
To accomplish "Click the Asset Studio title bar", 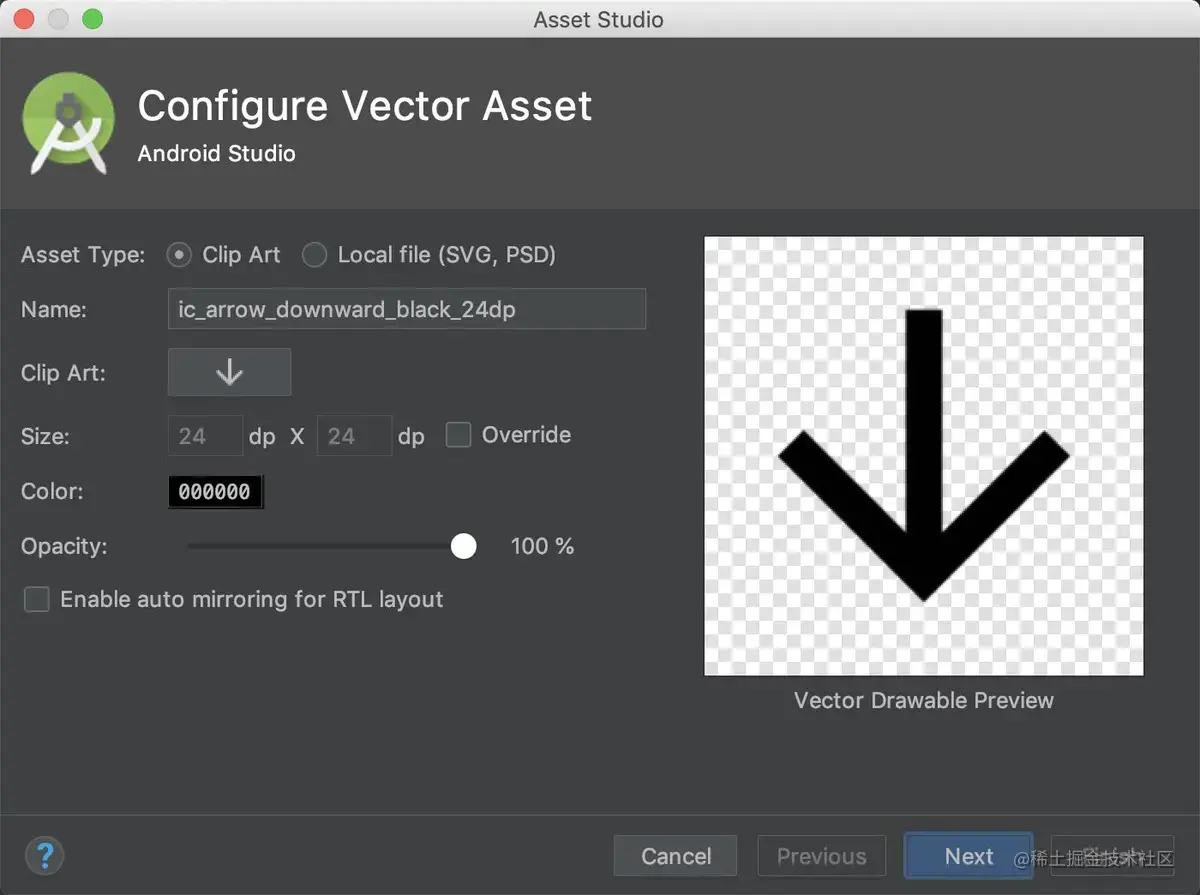I will [x=598, y=19].
